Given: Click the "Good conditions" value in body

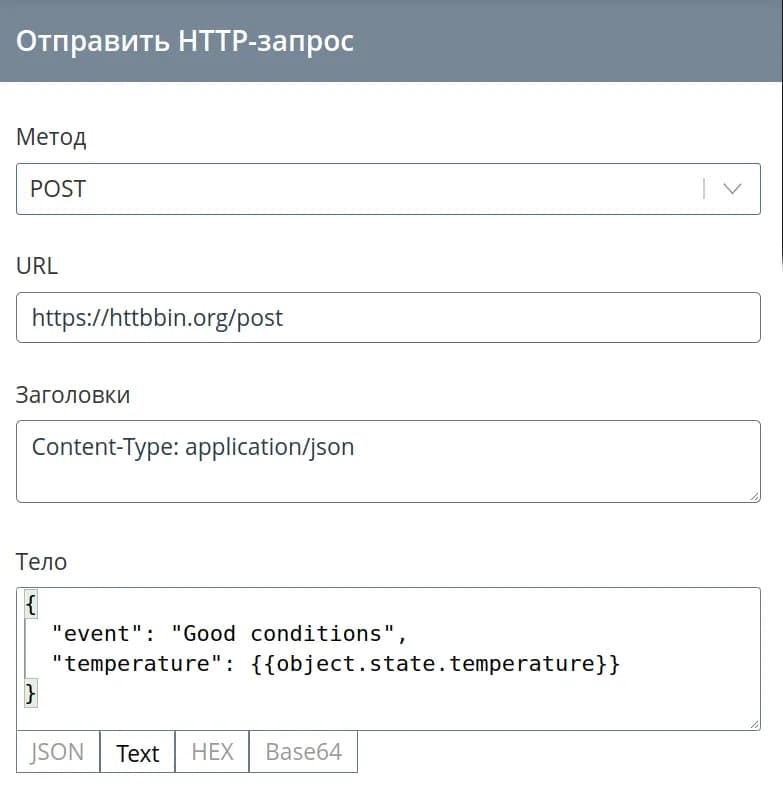Looking at the screenshot, I should click(x=287, y=634).
